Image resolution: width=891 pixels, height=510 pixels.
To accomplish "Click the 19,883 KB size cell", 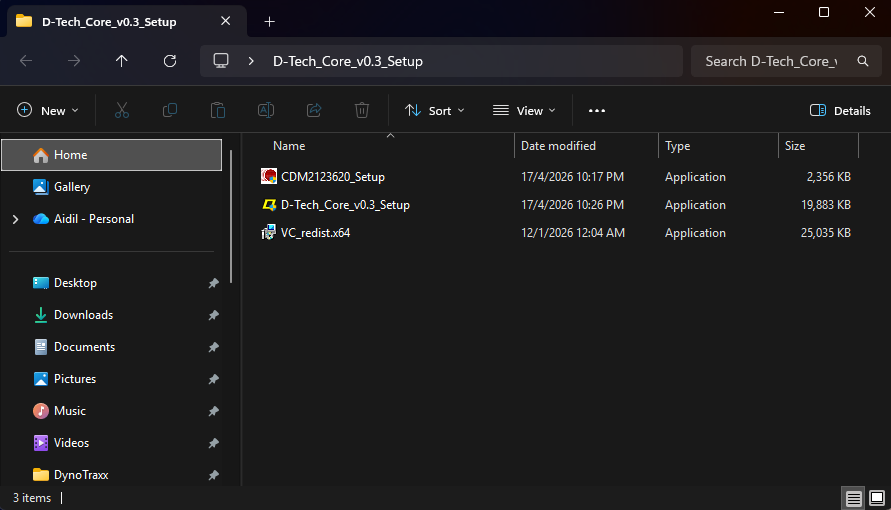I will point(826,205).
